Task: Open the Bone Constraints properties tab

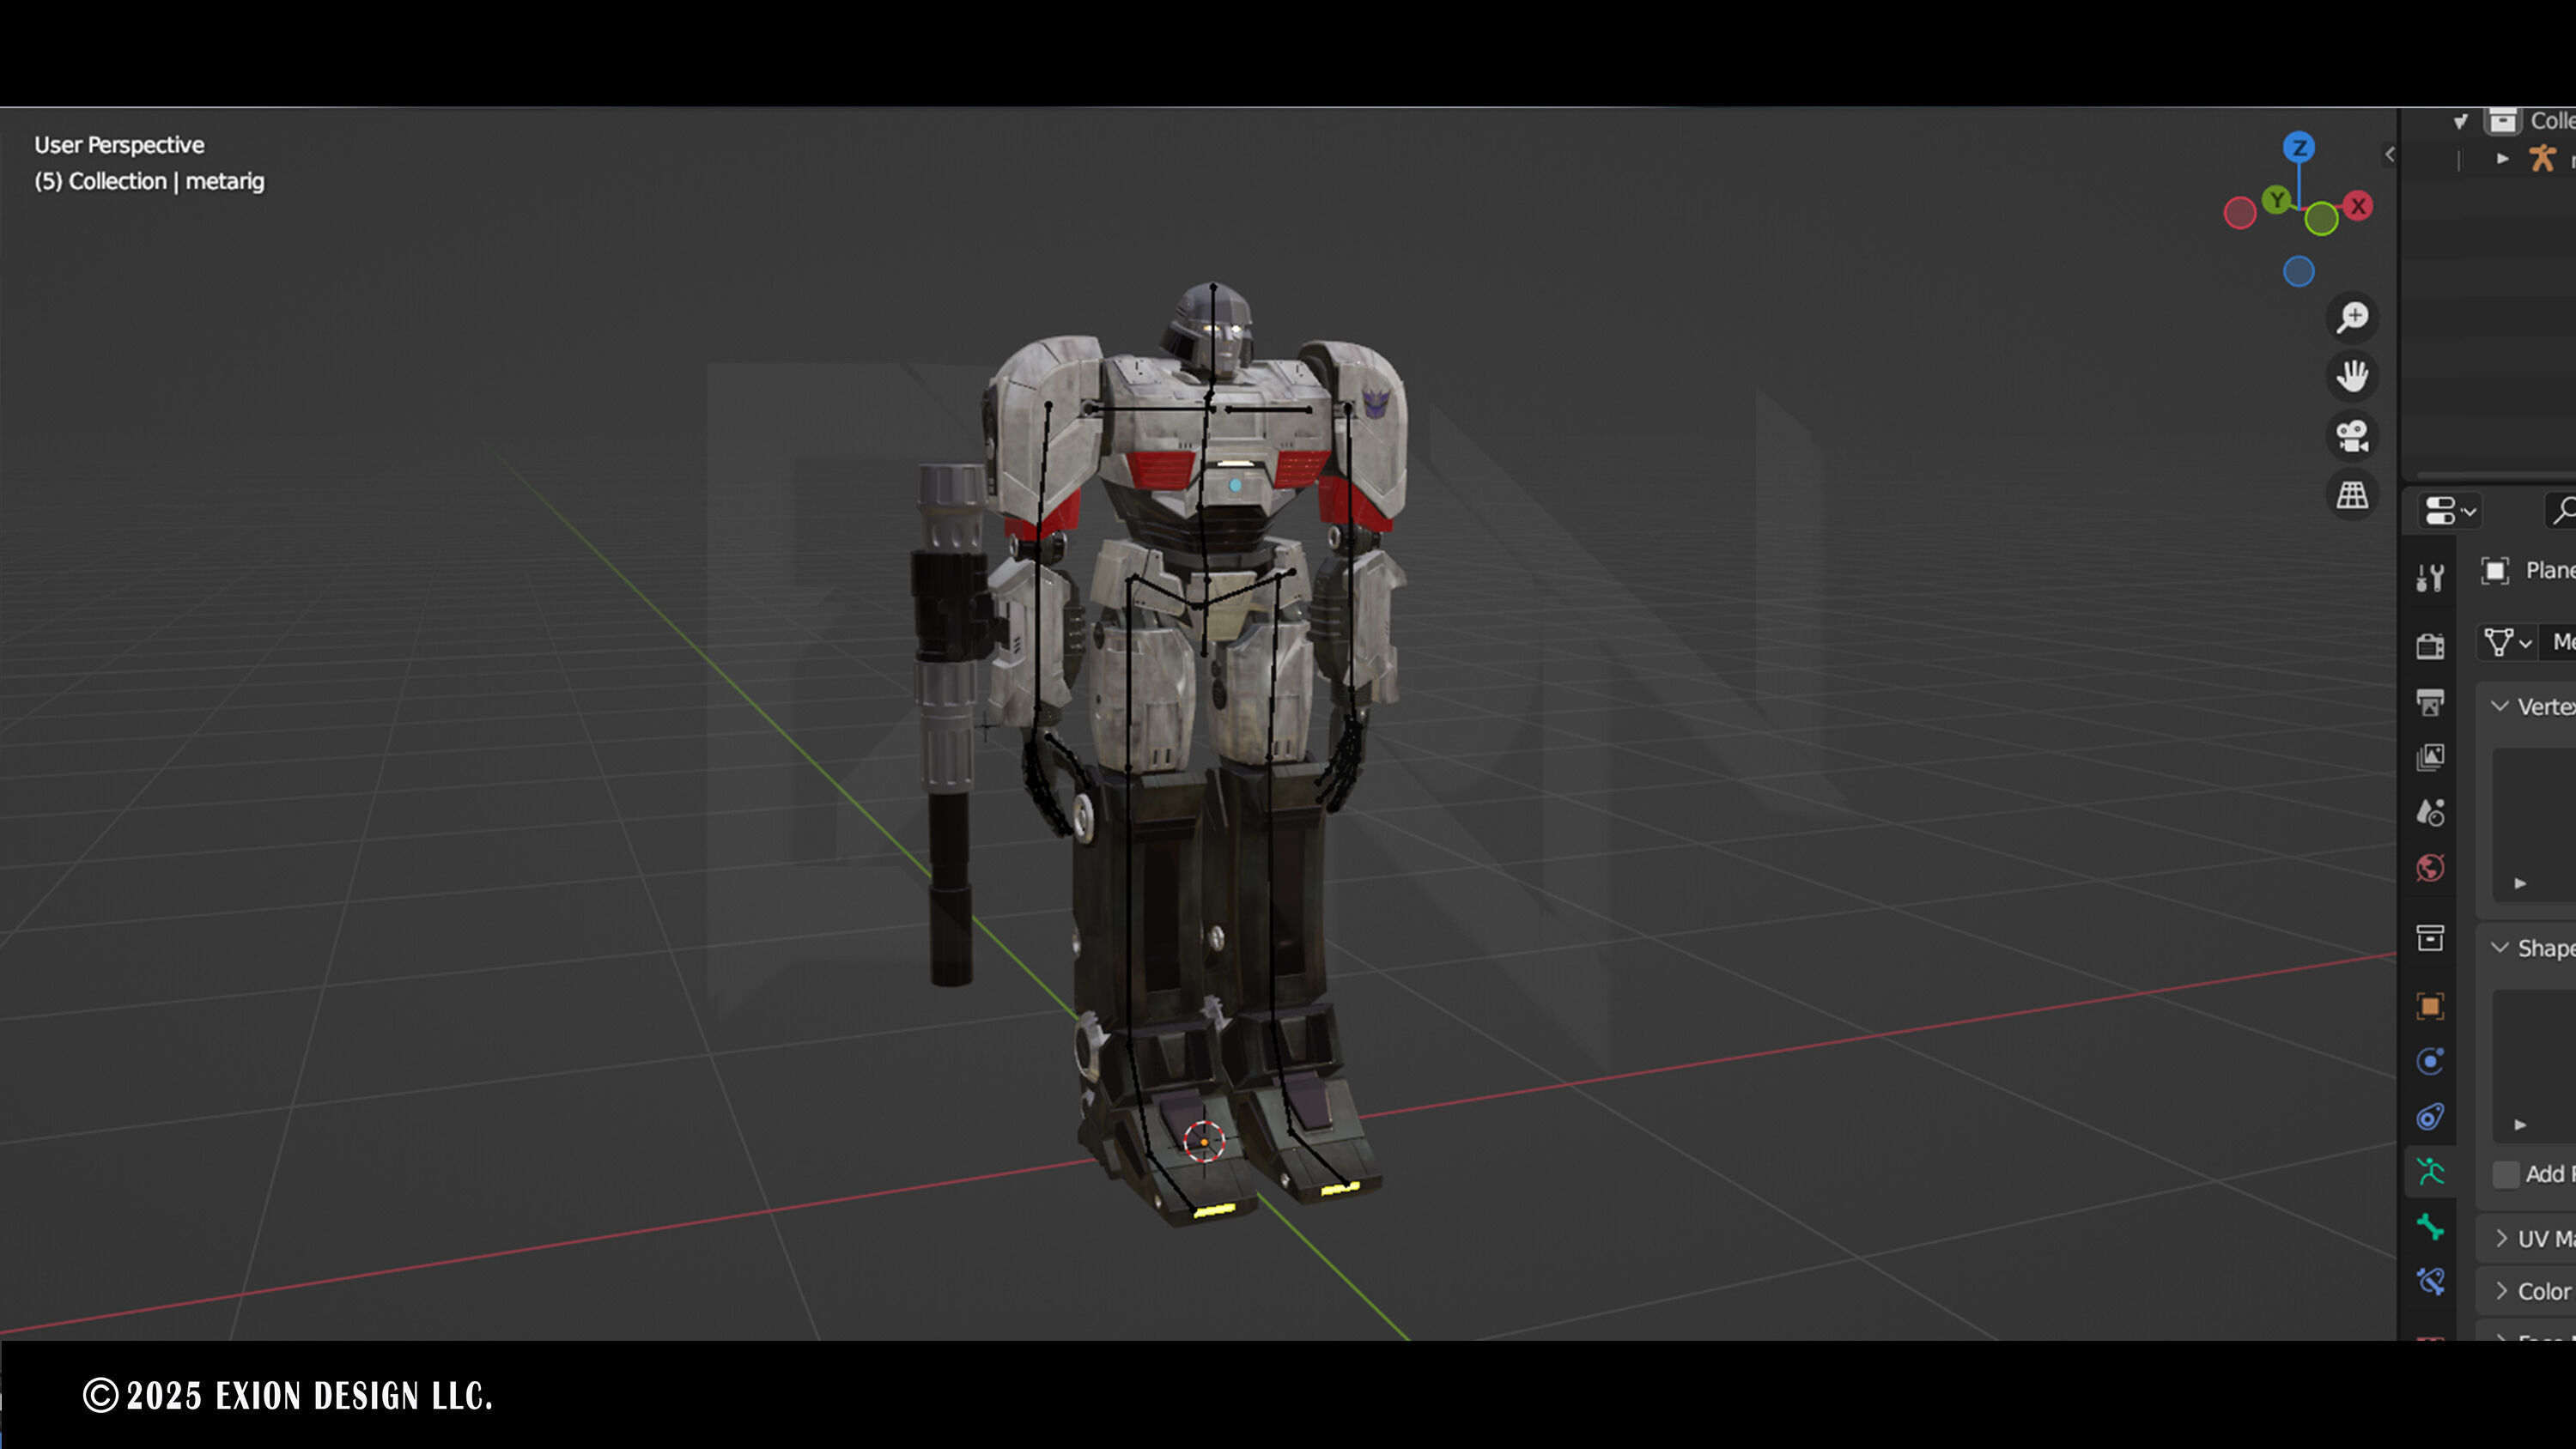Action: click(2430, 1281)
